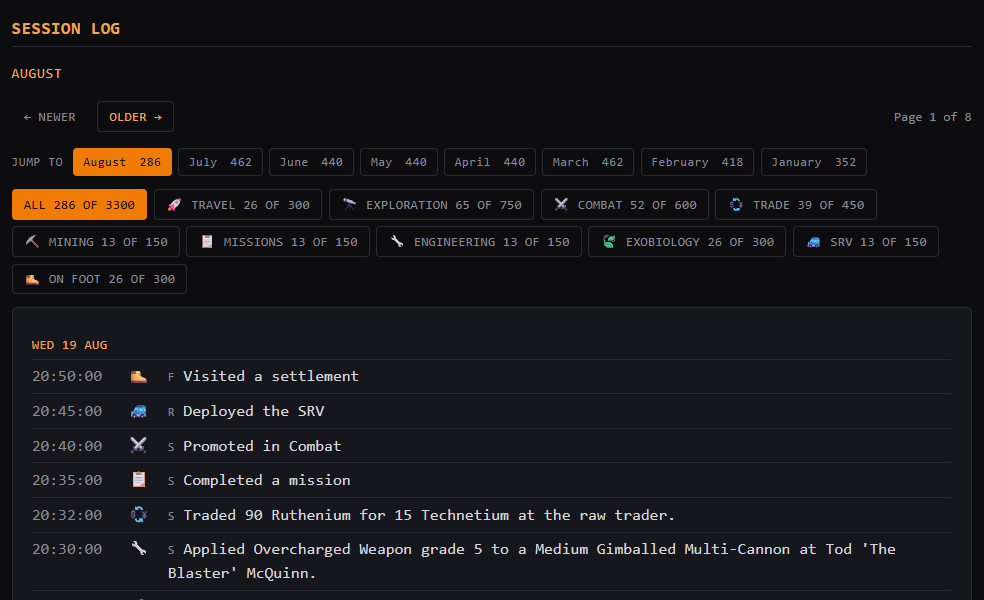Screen dimensions: 984x600
Task: Click the 20:40:00 timestamp
Action: (x=67, y=446)
